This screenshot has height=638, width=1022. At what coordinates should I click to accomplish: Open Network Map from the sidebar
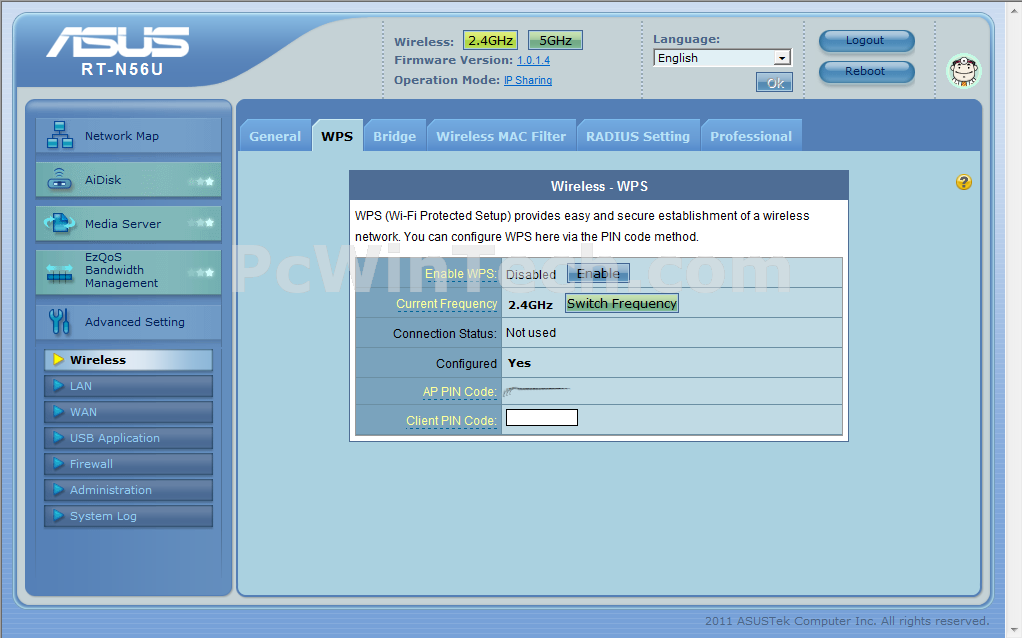[x=128, y=136]
